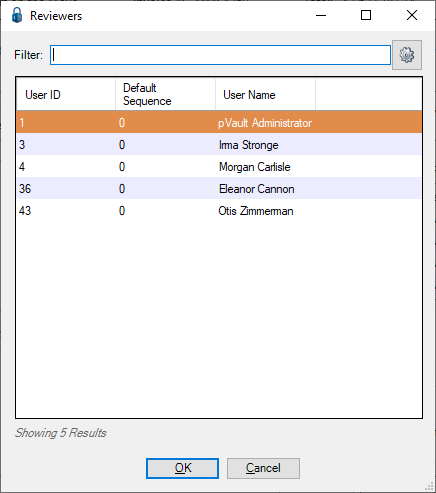This screenshot has height=493, width=436.
Task: Click Default Sequence value in Otis Zimmerman row
Action: (122, 211)
